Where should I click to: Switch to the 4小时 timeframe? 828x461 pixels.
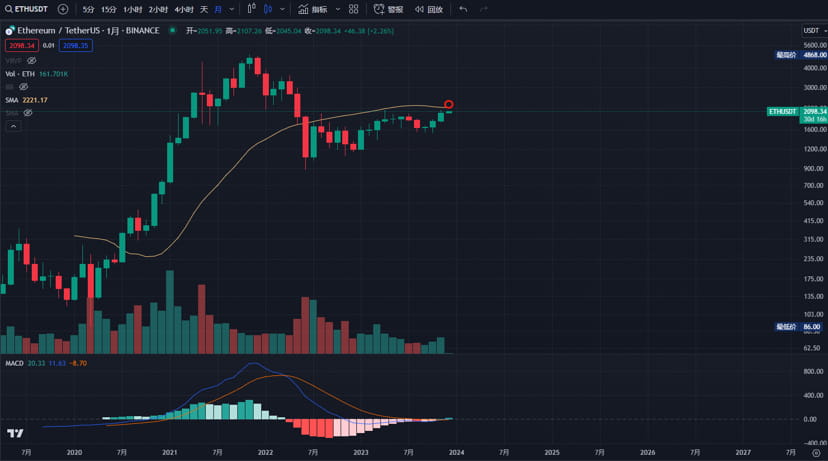[x=184, y=10]
